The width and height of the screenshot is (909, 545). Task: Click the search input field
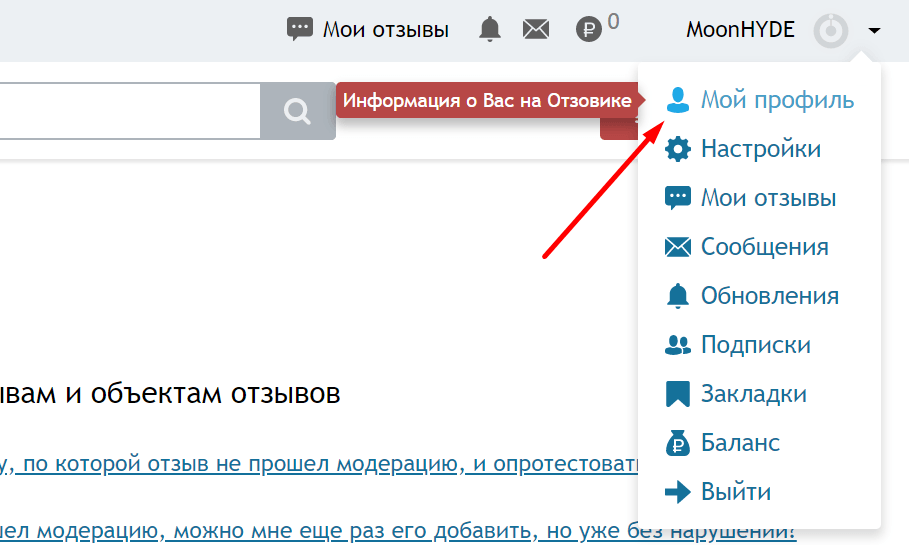click(130, 111)
